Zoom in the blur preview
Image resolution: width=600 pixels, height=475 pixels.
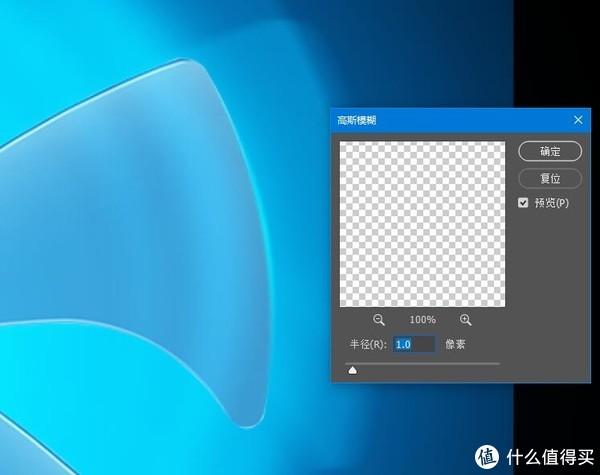tap(465, 320)
